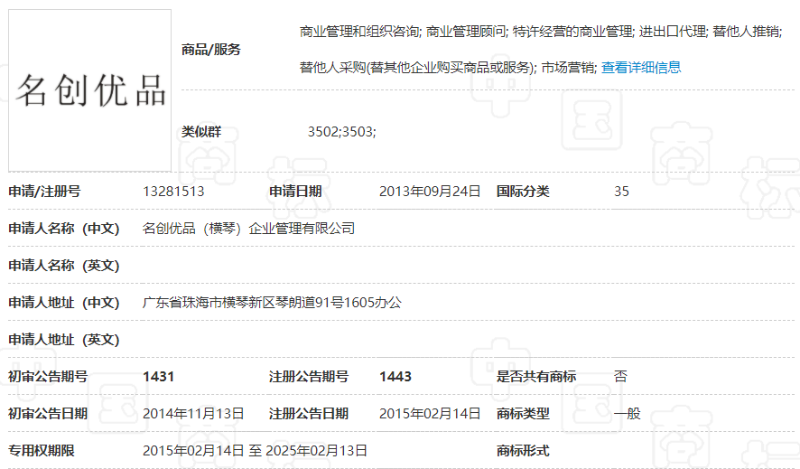Click the exclusive rights period date range
Image resolution: width=800 pixels, height=469 pixels.
click(x=255, y=451)
